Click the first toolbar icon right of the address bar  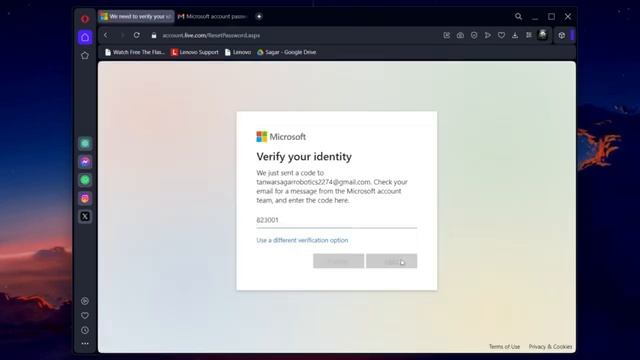[x=447, y=36]
